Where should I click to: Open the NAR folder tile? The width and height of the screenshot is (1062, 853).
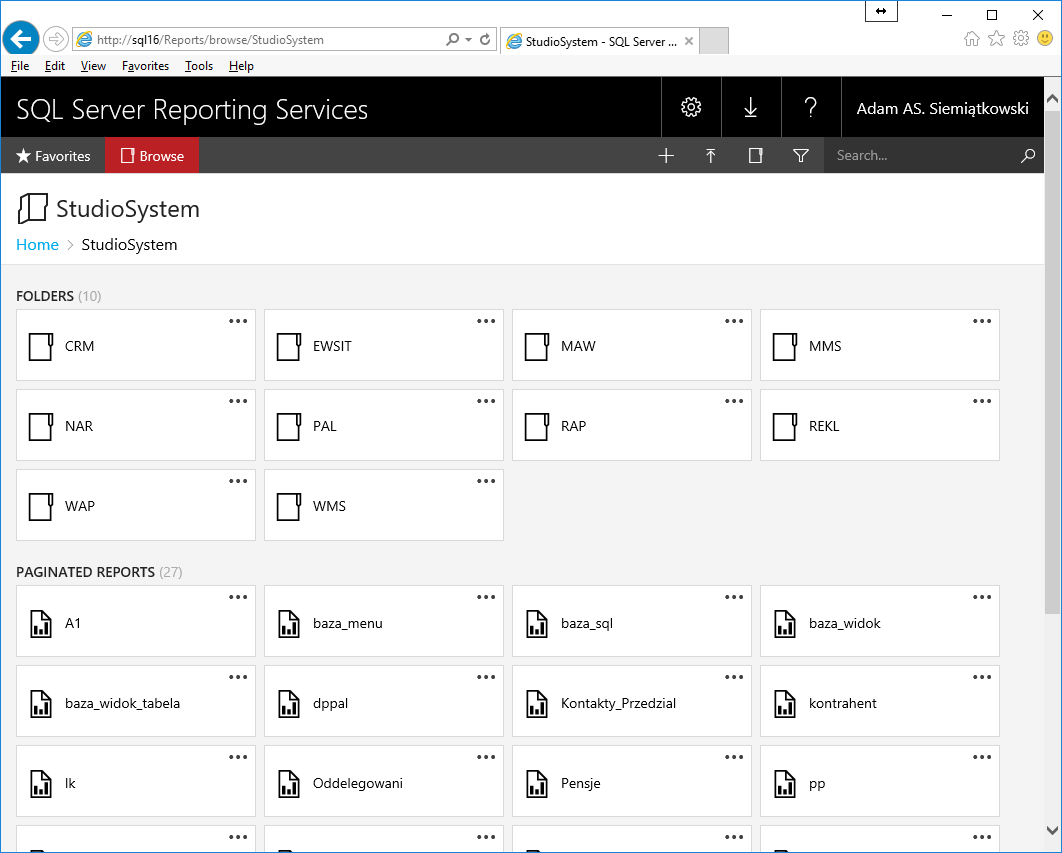pos(135,425)
